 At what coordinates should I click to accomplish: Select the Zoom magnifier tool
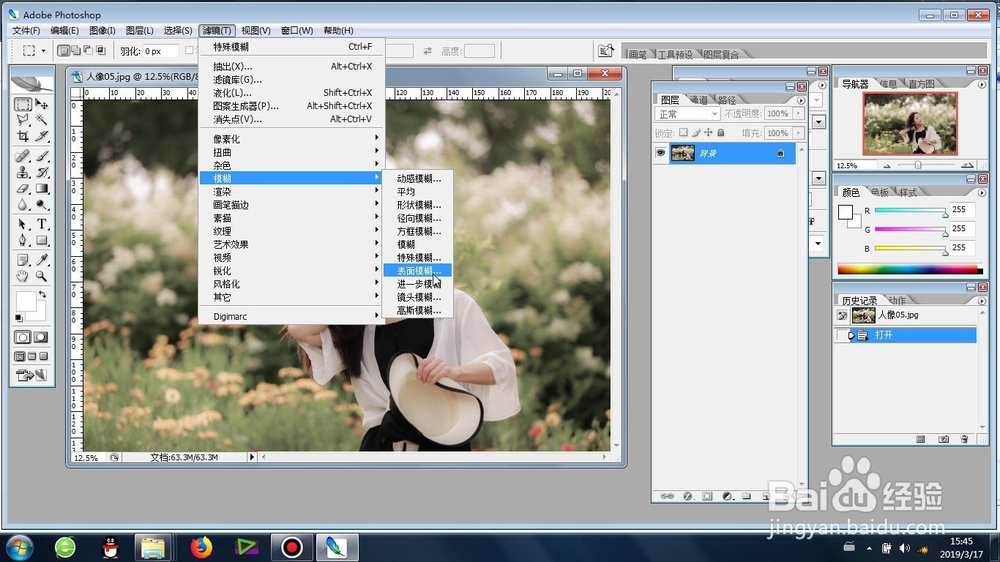click(41, 276)
